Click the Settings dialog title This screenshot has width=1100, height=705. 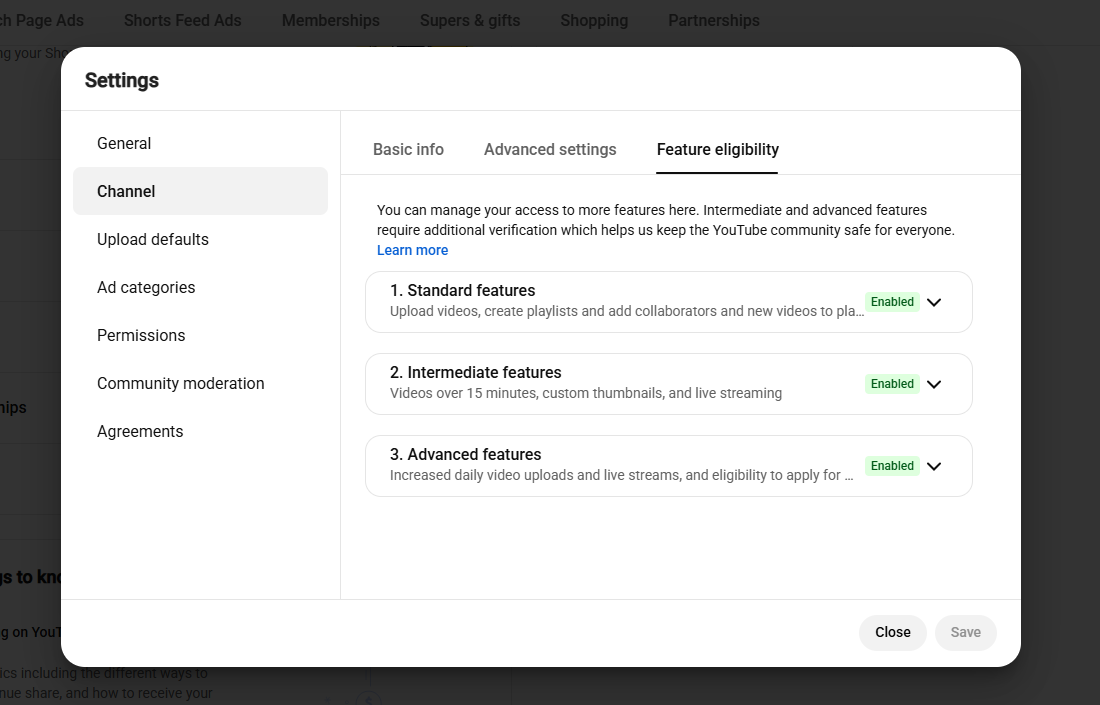coord(122,81)
